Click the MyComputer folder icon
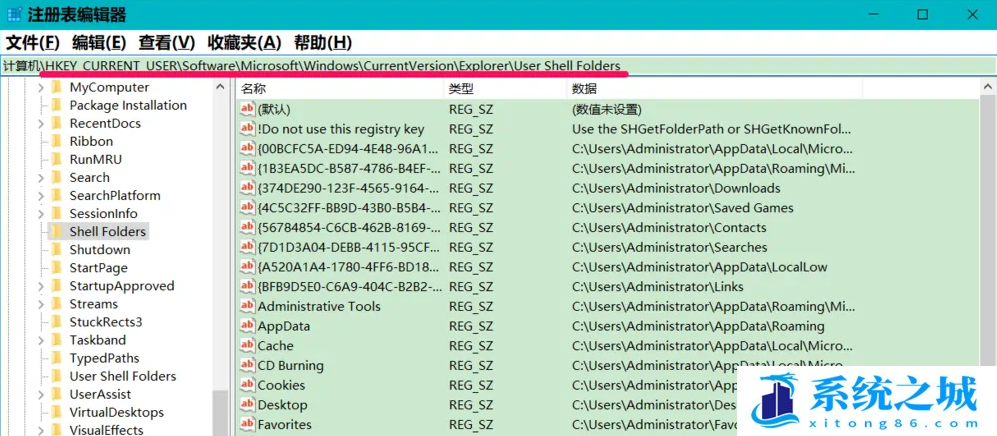This screenshot has height=436, width=997. [56, 87]
